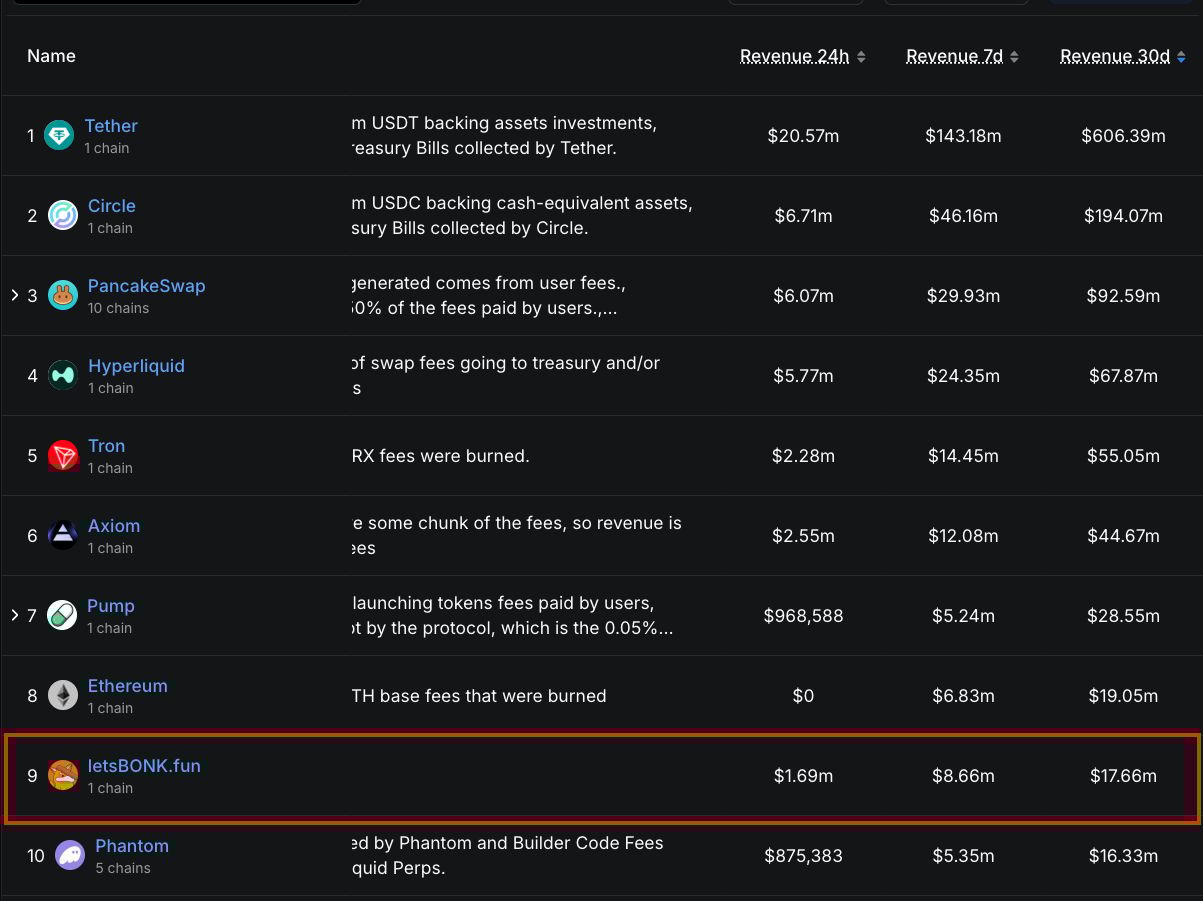The image size is (1203, 901).
Task: Click PancakeSwap's 24h revenue $6.07m
Action: (803, 296)
